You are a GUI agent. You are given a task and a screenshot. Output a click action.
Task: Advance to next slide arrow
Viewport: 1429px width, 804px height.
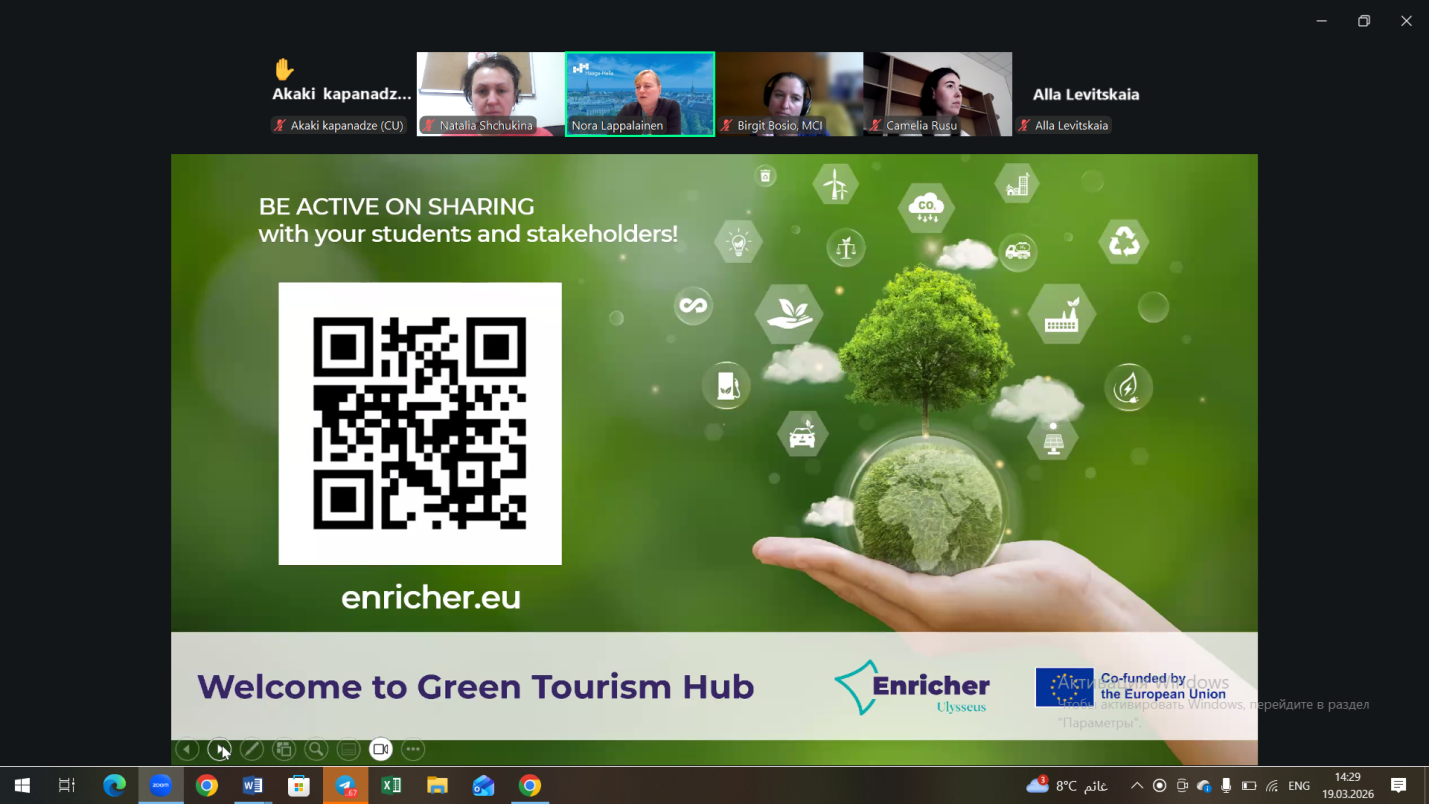point(219,749)
